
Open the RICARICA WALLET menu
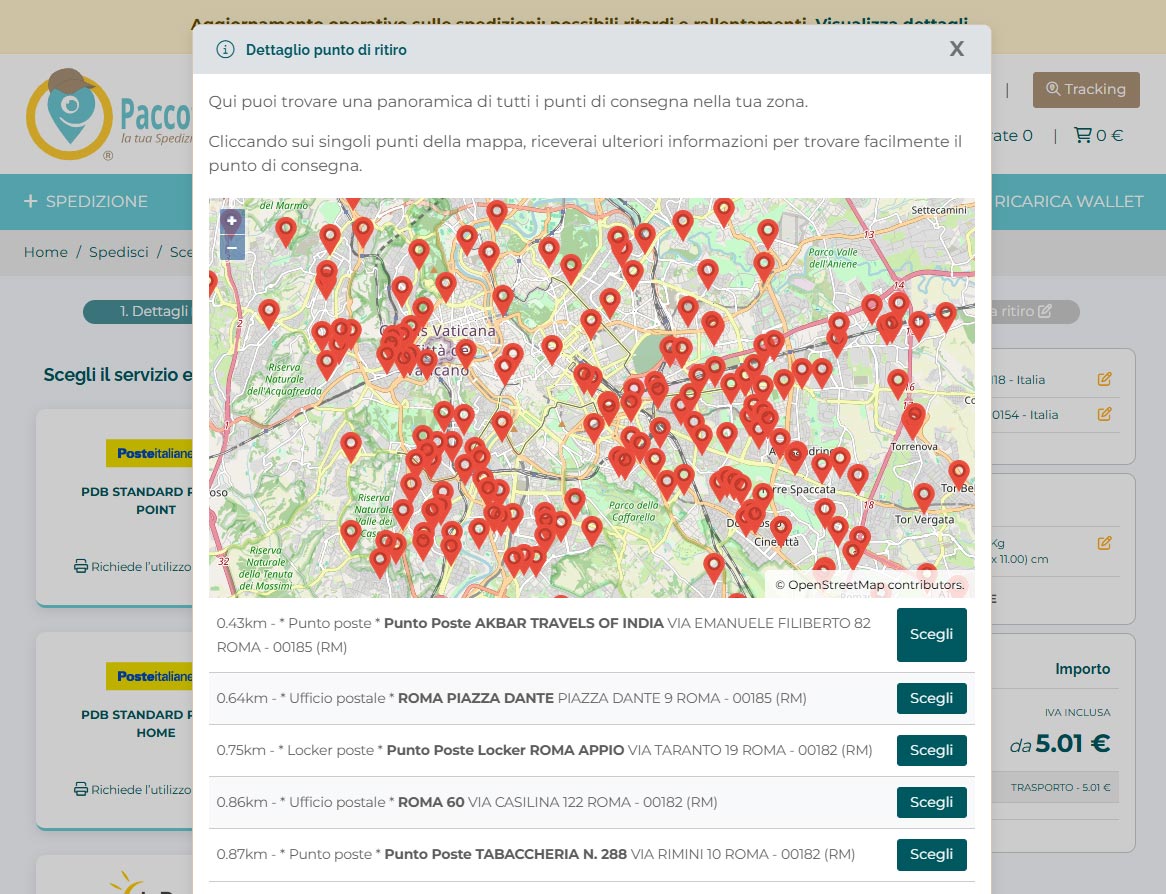(x=1069, y=202)
